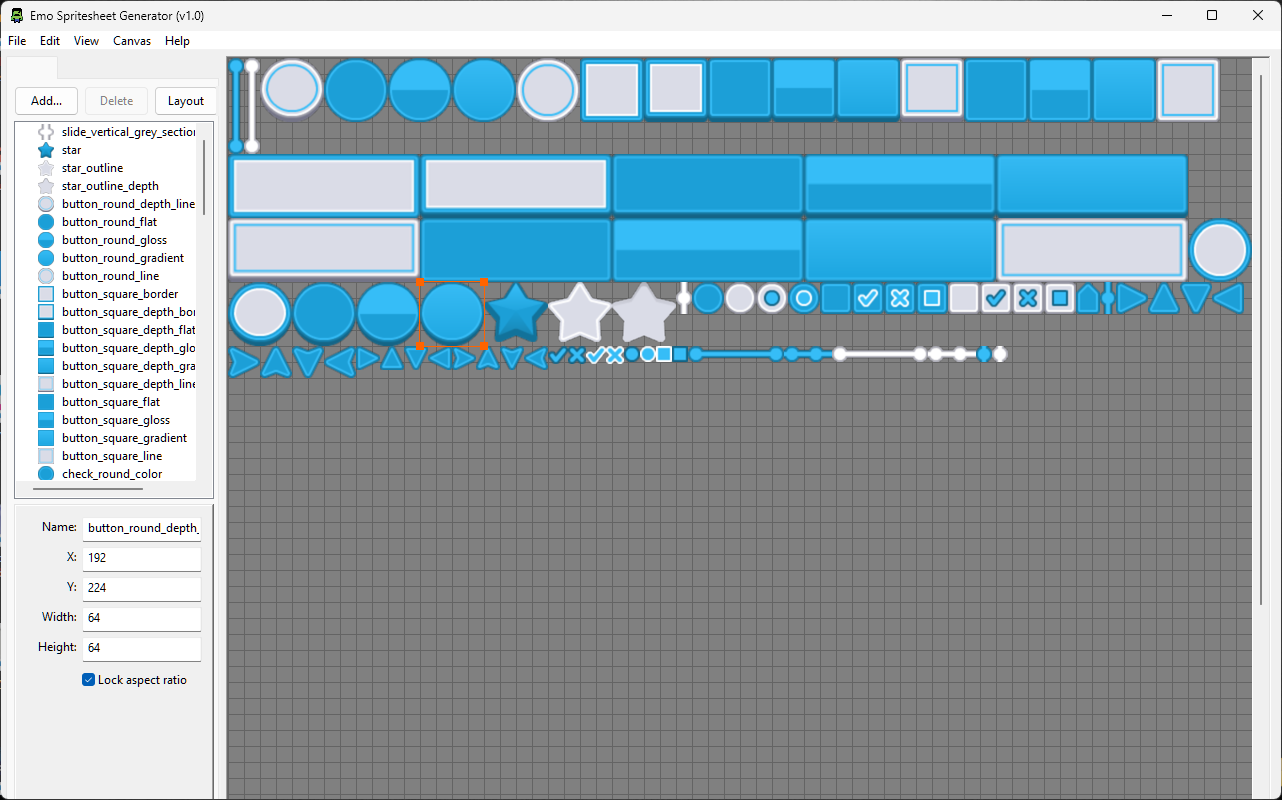This screenshot has width=1282, height=800.
Task: Click the button_square_flat icon in list
Action: click(x=45, y=402)
